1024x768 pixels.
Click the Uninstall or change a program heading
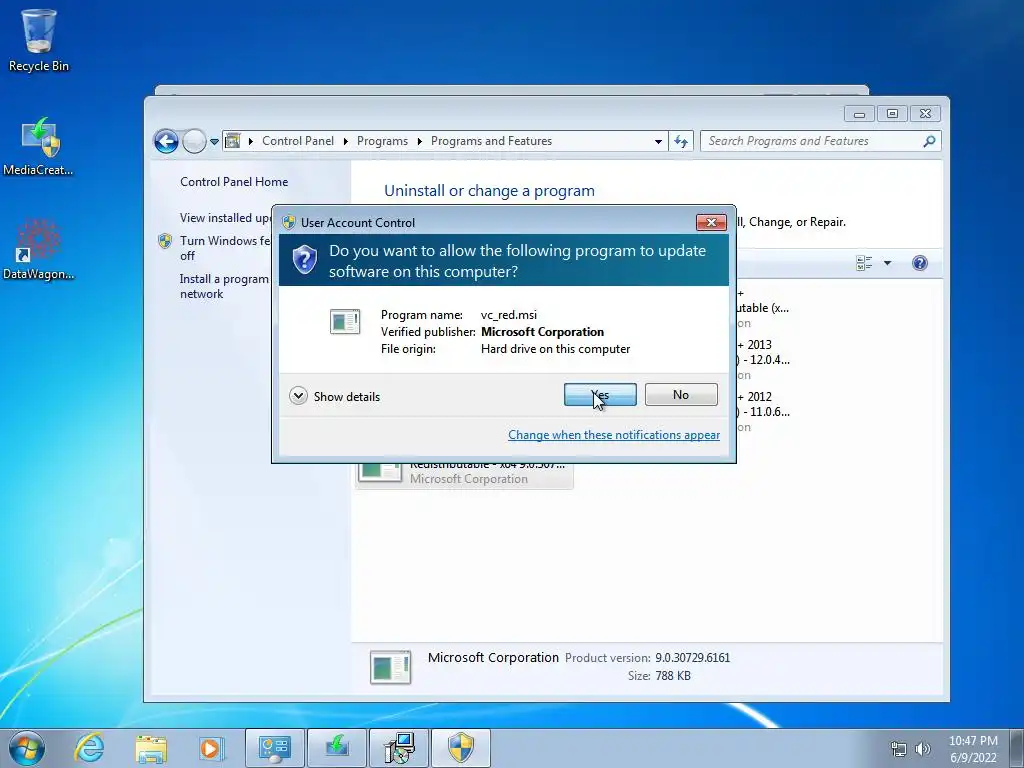(489, 191)
